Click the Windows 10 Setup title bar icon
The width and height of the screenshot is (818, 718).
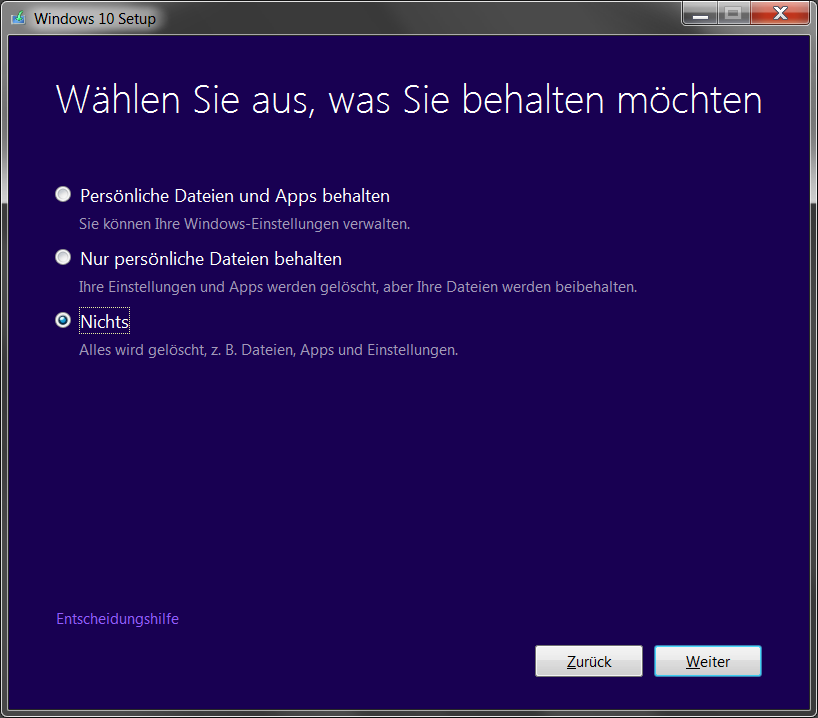tap(18, 18)
